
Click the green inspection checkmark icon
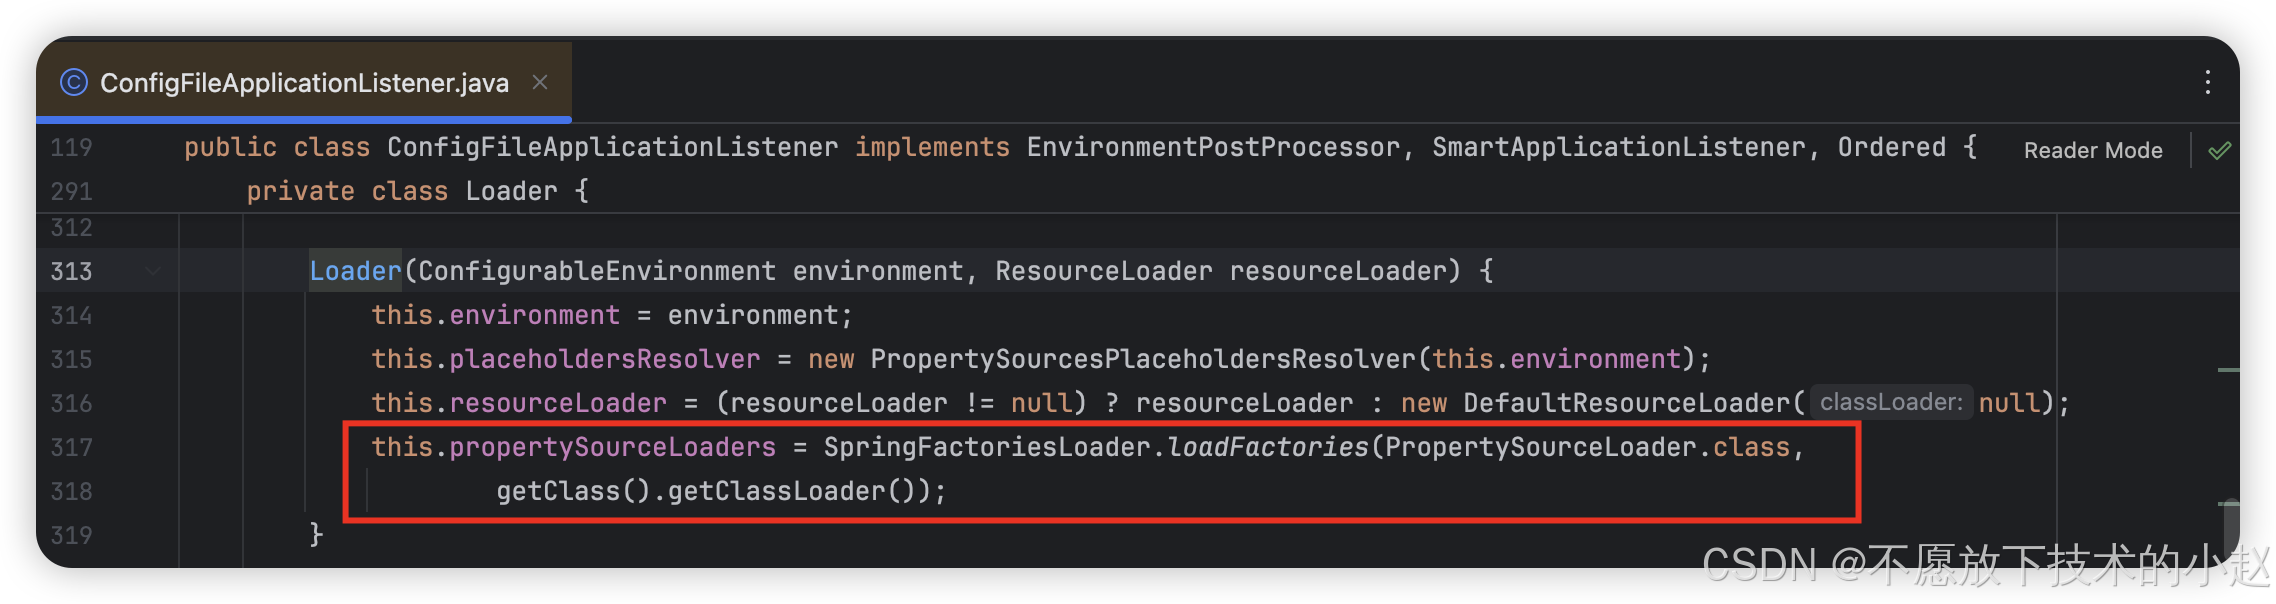tap(2219, 150)
